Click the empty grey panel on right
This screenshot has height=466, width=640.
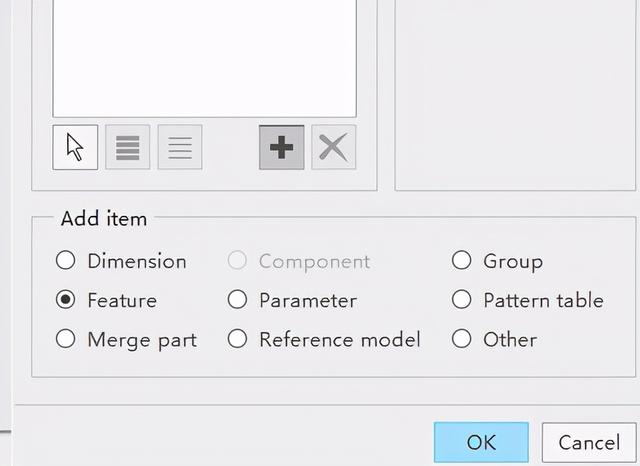pos(516,94)
